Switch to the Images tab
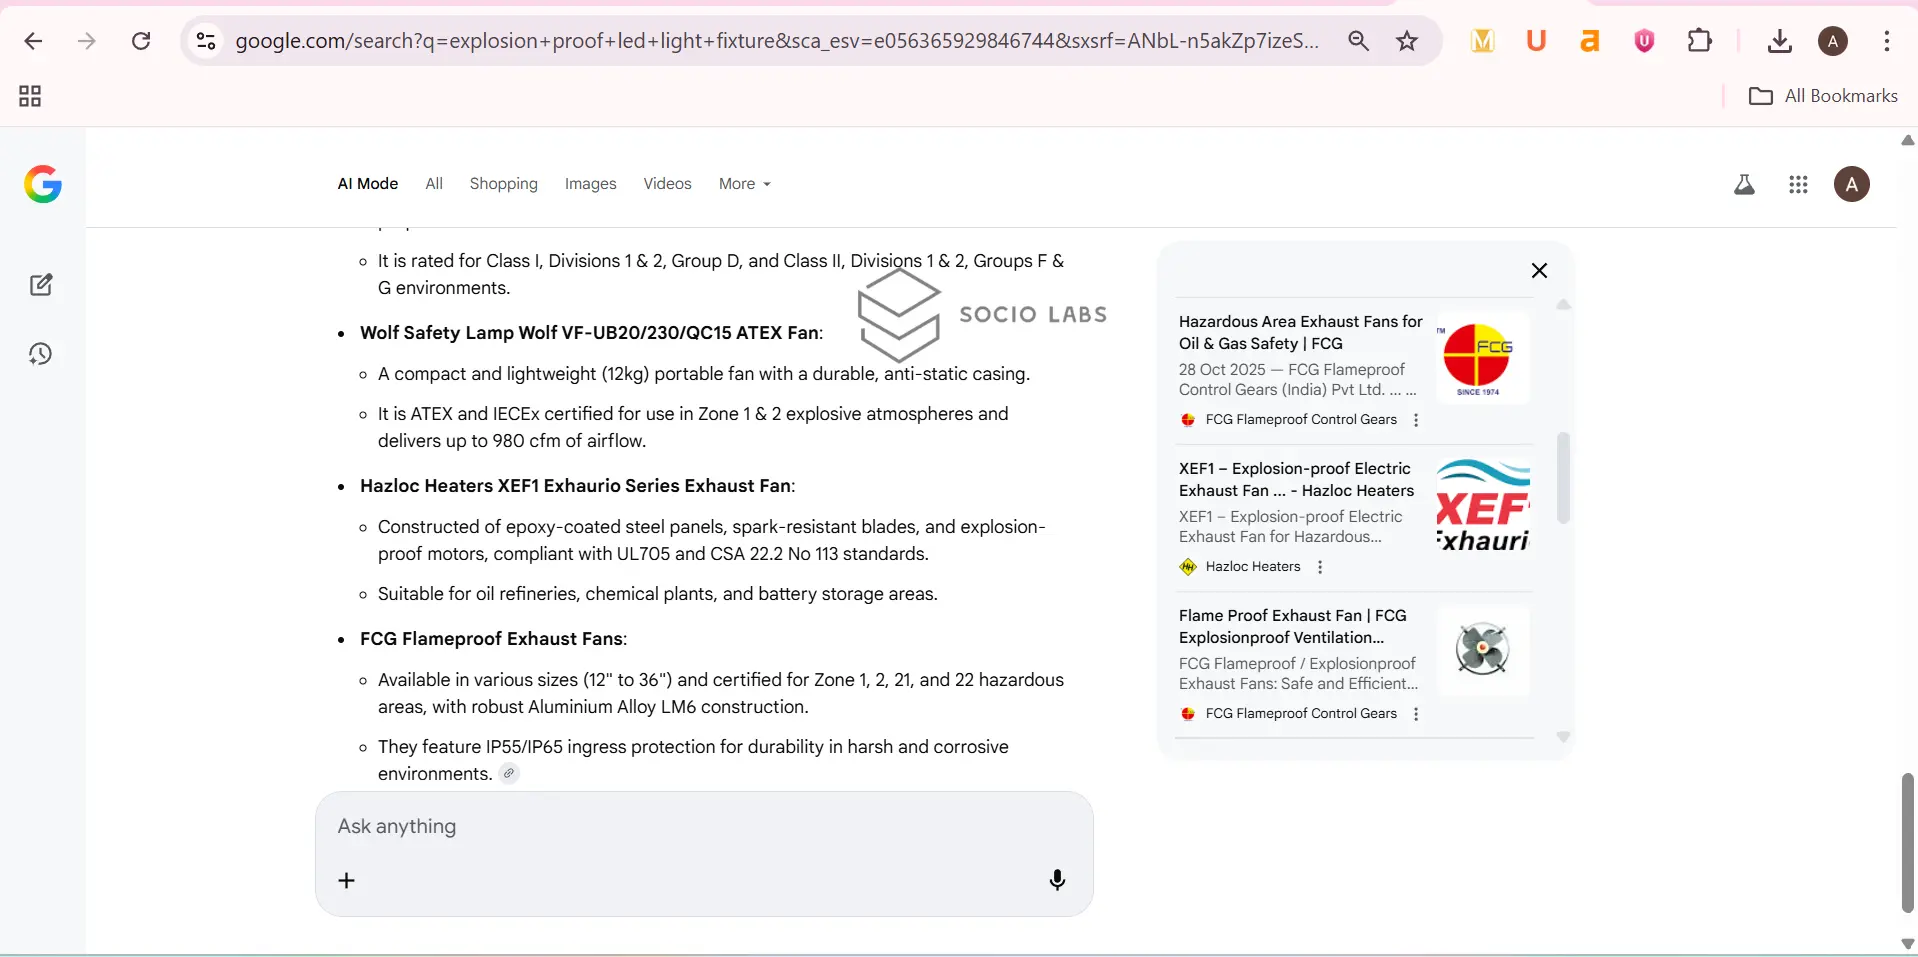The height and width of the screenshot is (957, 1918). [x=590, y=184]
